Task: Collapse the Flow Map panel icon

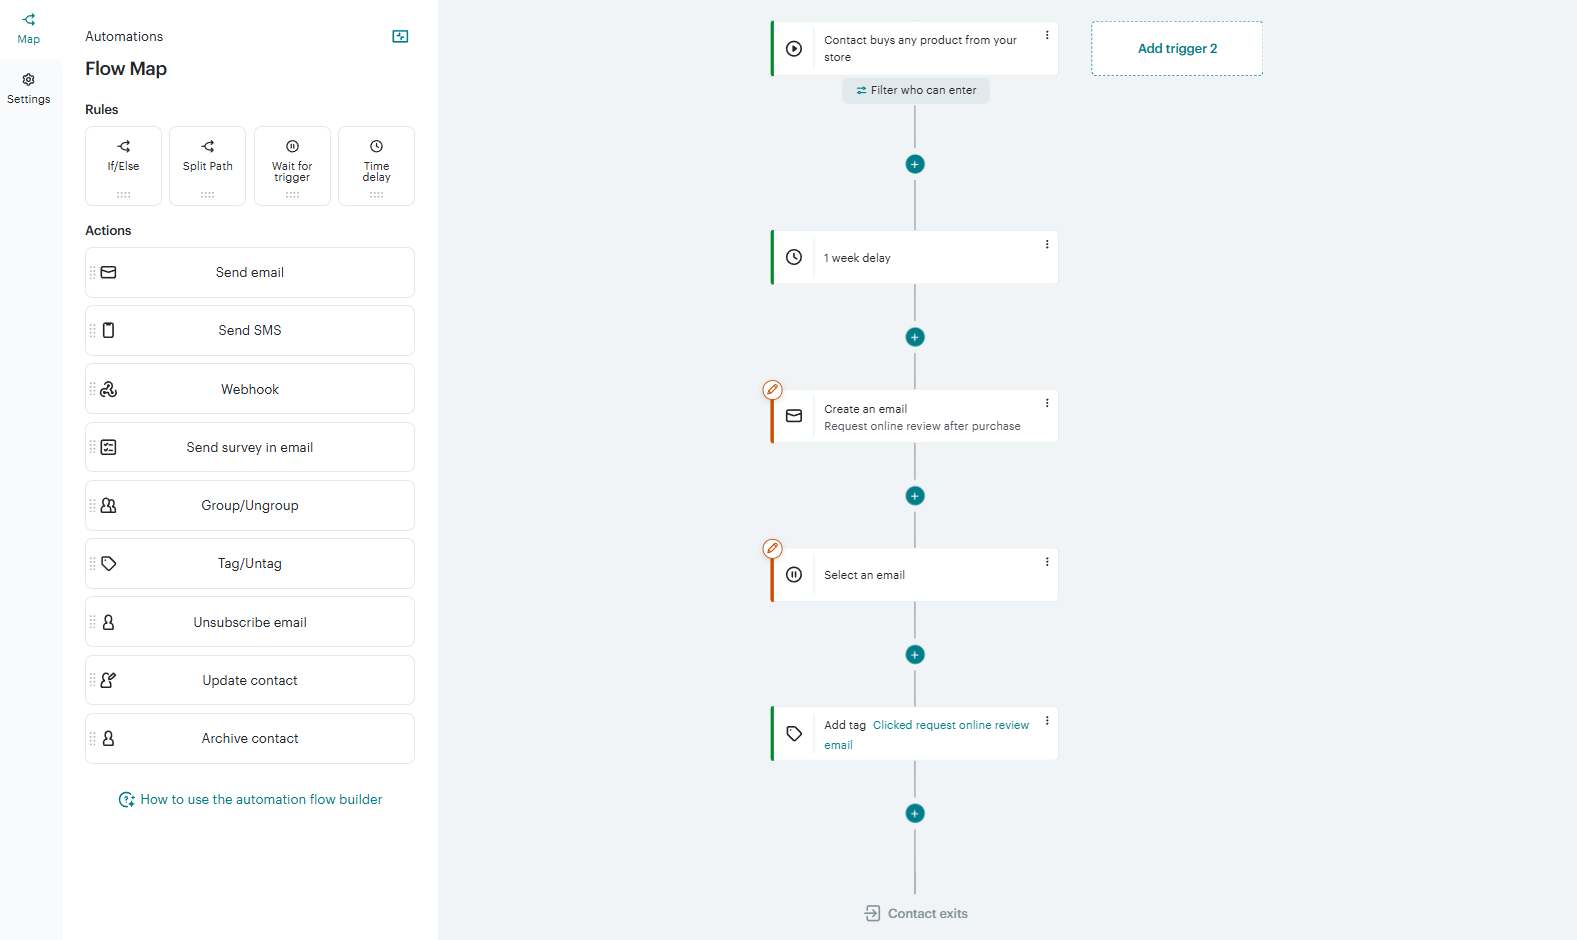Action: (400, 36)
